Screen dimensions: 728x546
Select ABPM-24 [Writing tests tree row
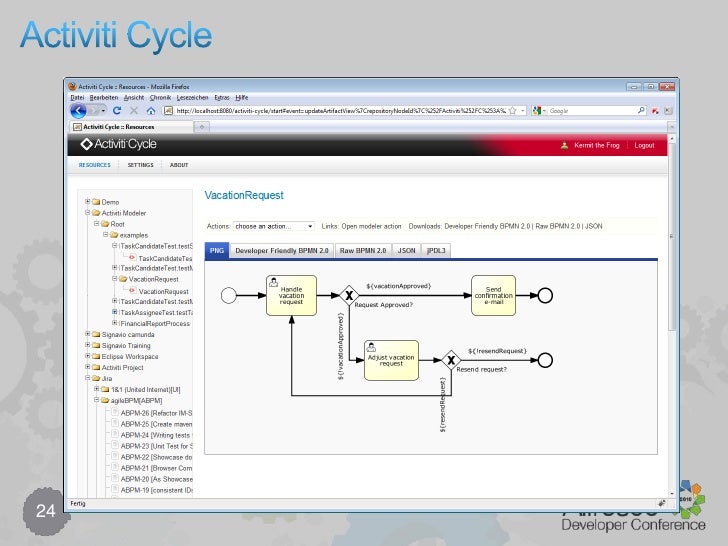[156, 435]
